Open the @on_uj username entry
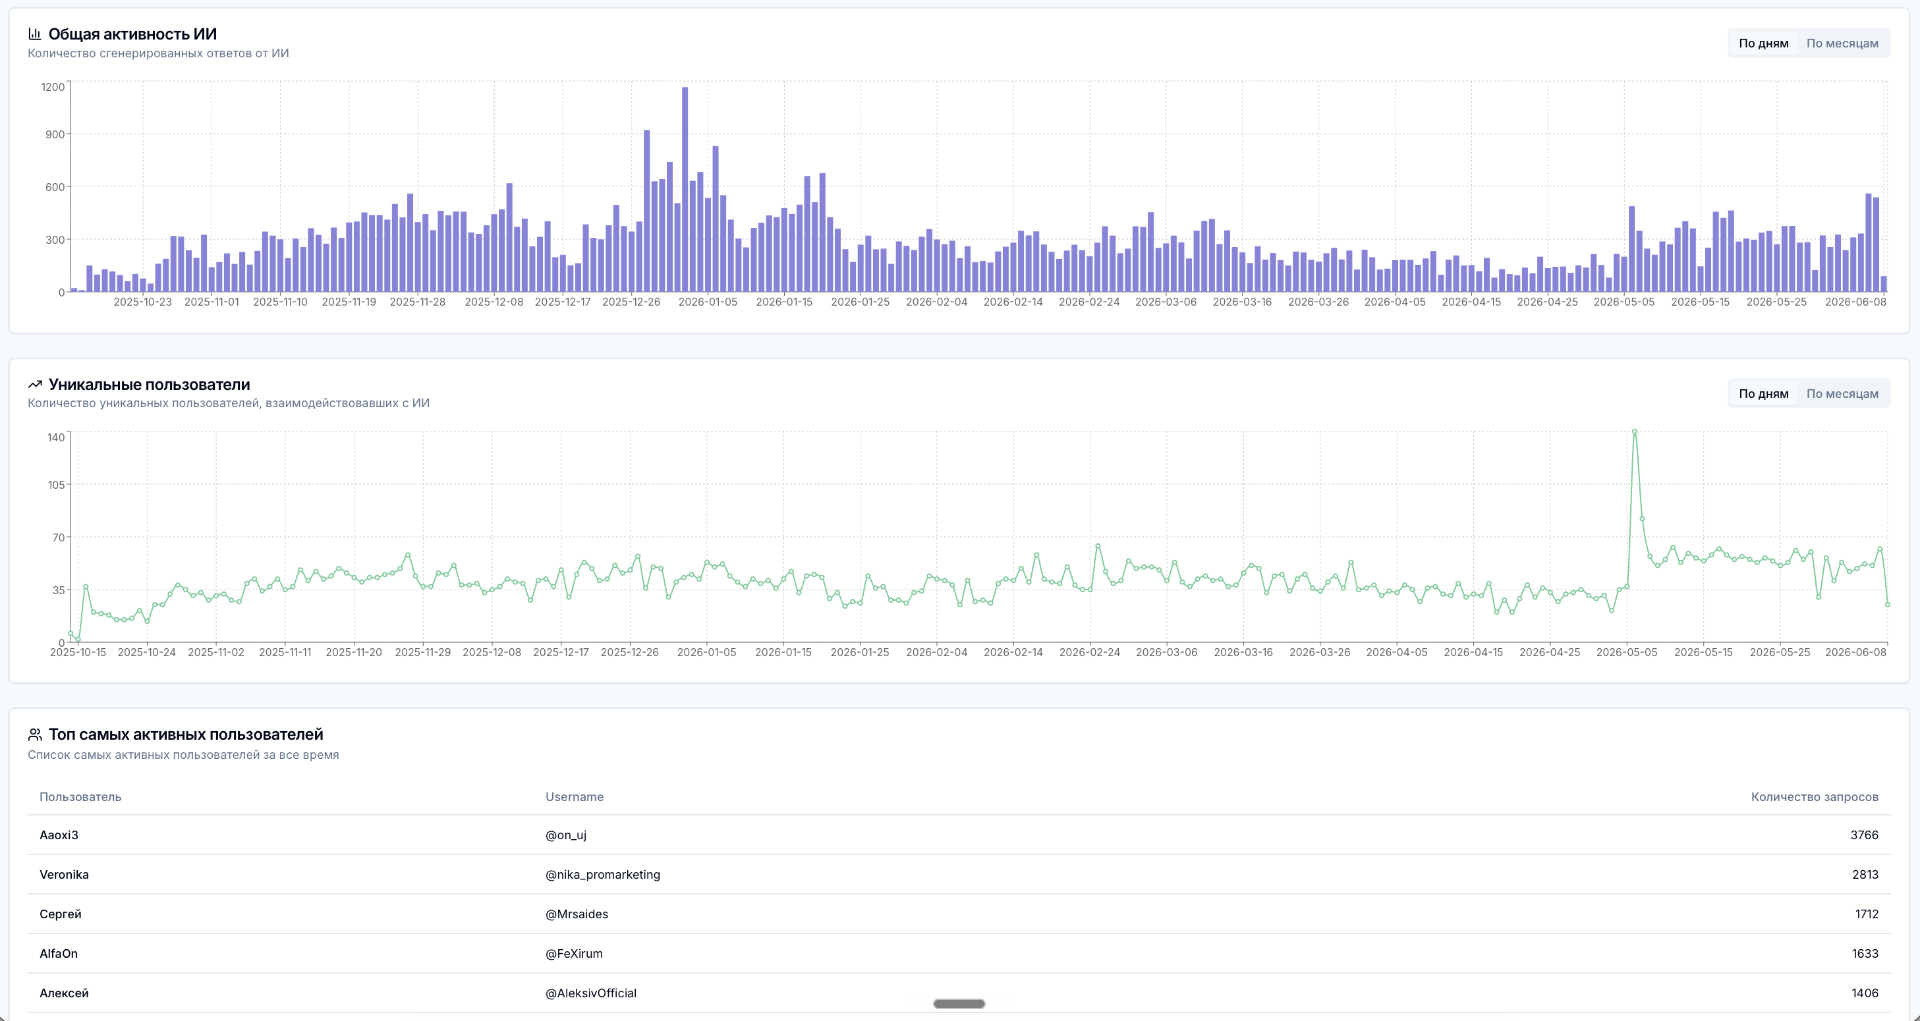 [566, 835]
